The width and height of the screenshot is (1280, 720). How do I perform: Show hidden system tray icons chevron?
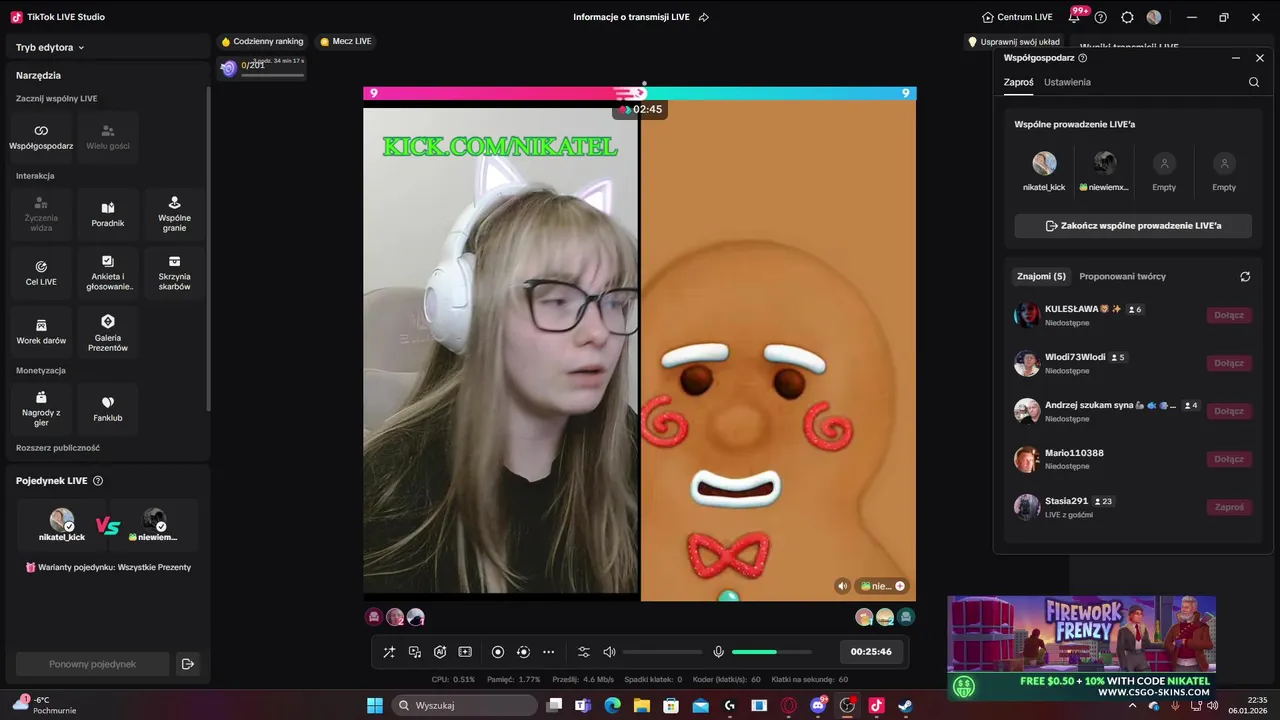[x=1132, y=706]
